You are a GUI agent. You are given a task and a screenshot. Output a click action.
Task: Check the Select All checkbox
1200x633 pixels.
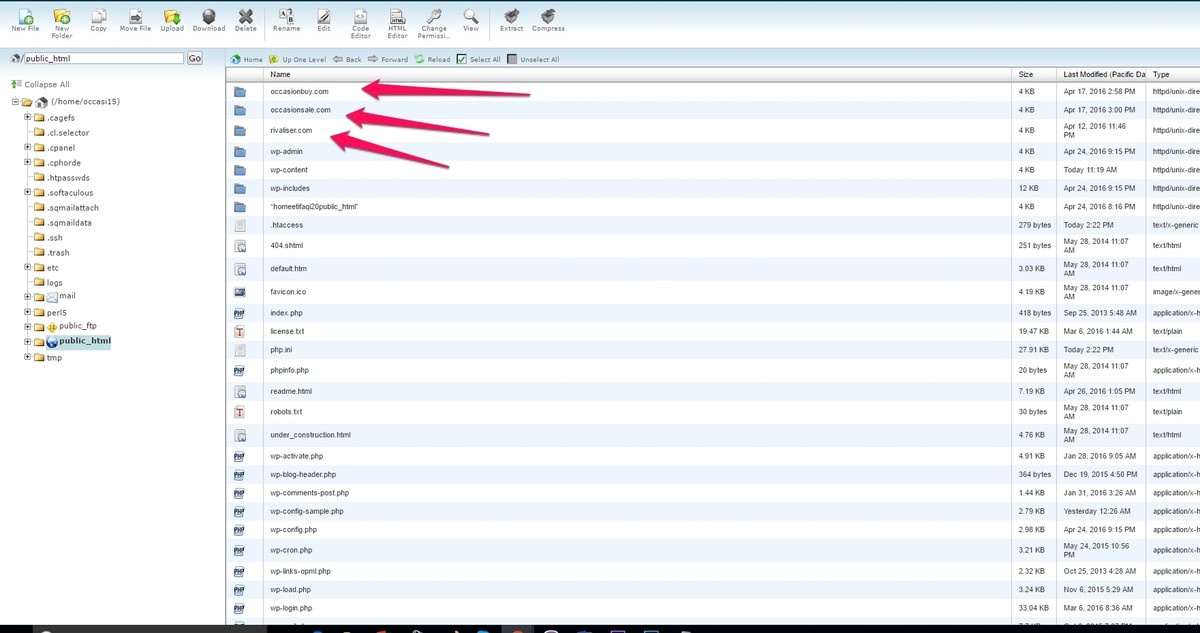(461, 59)
